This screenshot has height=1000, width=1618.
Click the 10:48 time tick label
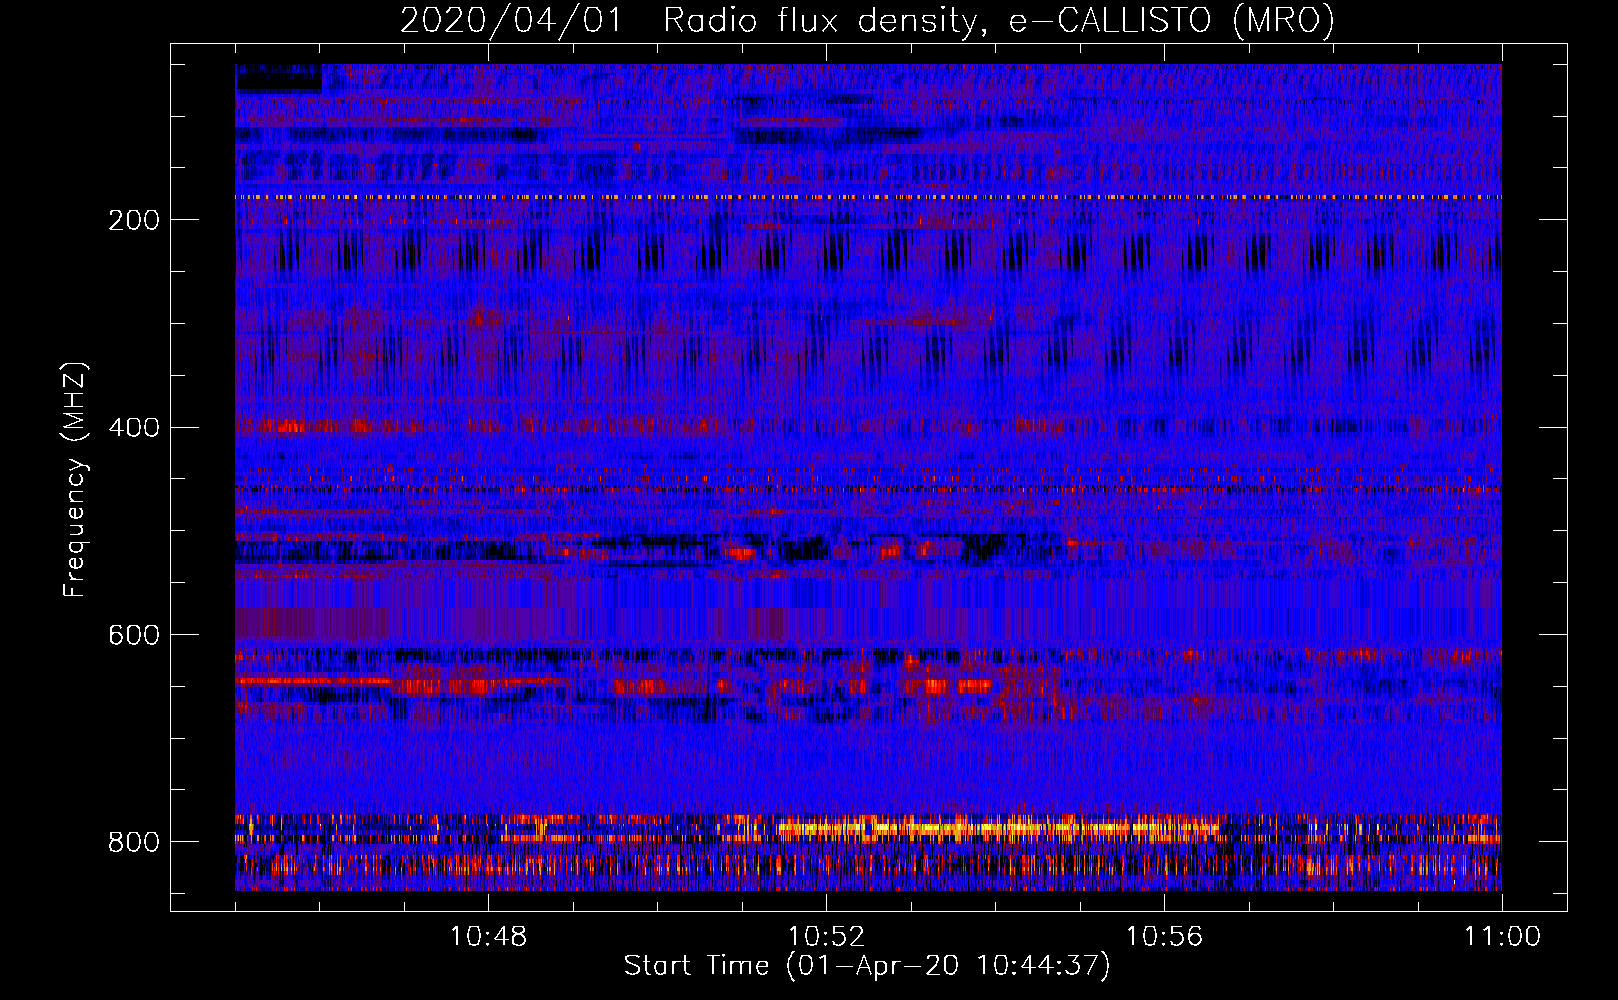point(488,937)
